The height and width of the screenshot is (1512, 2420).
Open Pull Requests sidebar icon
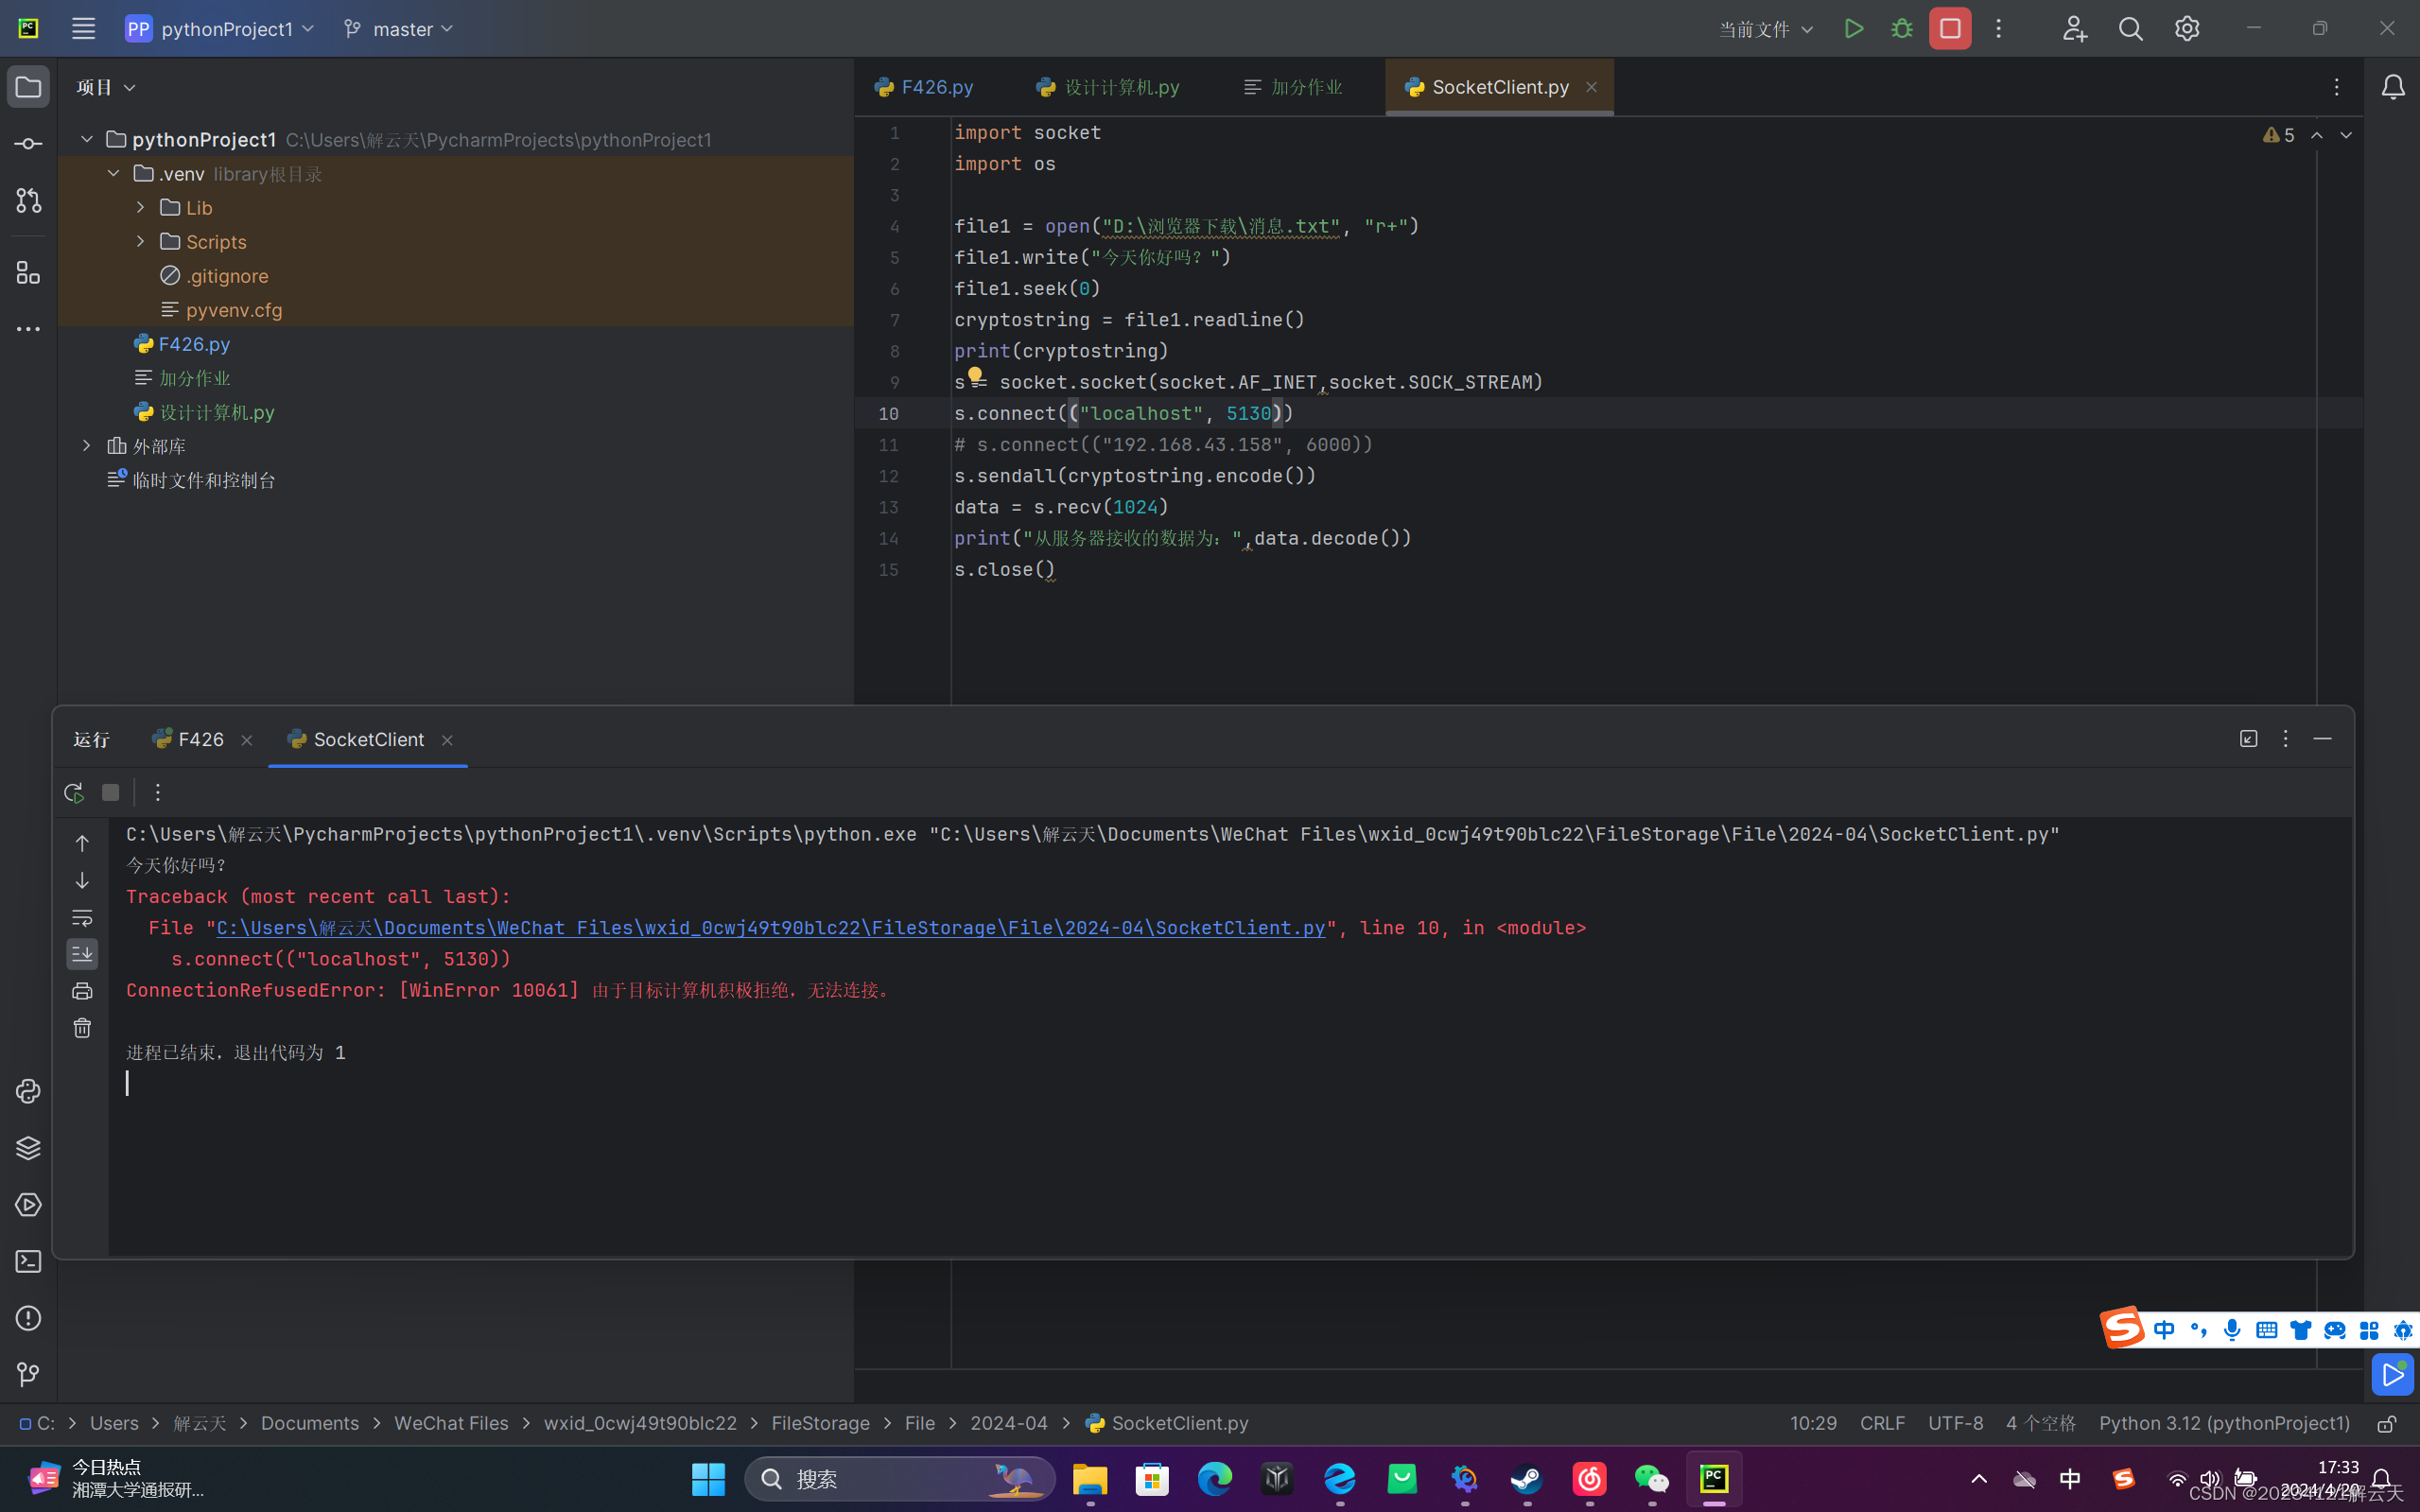tap(28, 201)
